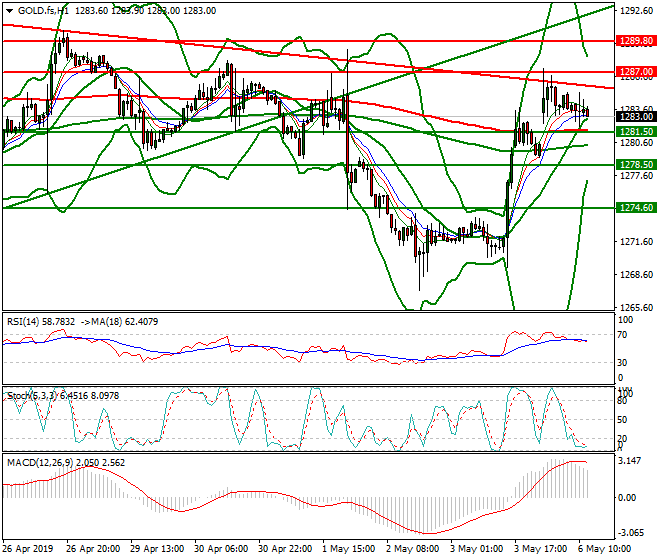
Task: Click the 3 May 01:00 time axis label
Action: coord(476,549)
